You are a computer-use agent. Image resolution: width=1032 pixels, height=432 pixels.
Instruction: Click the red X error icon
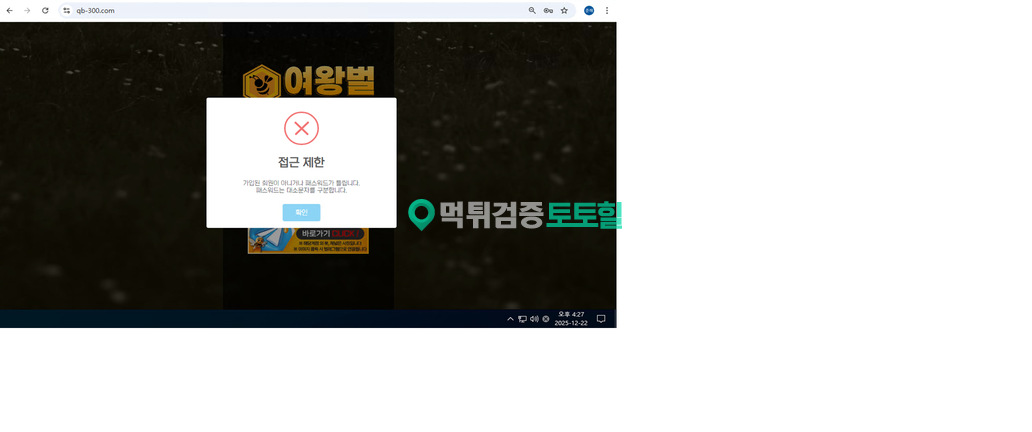[x=301, y=129]
